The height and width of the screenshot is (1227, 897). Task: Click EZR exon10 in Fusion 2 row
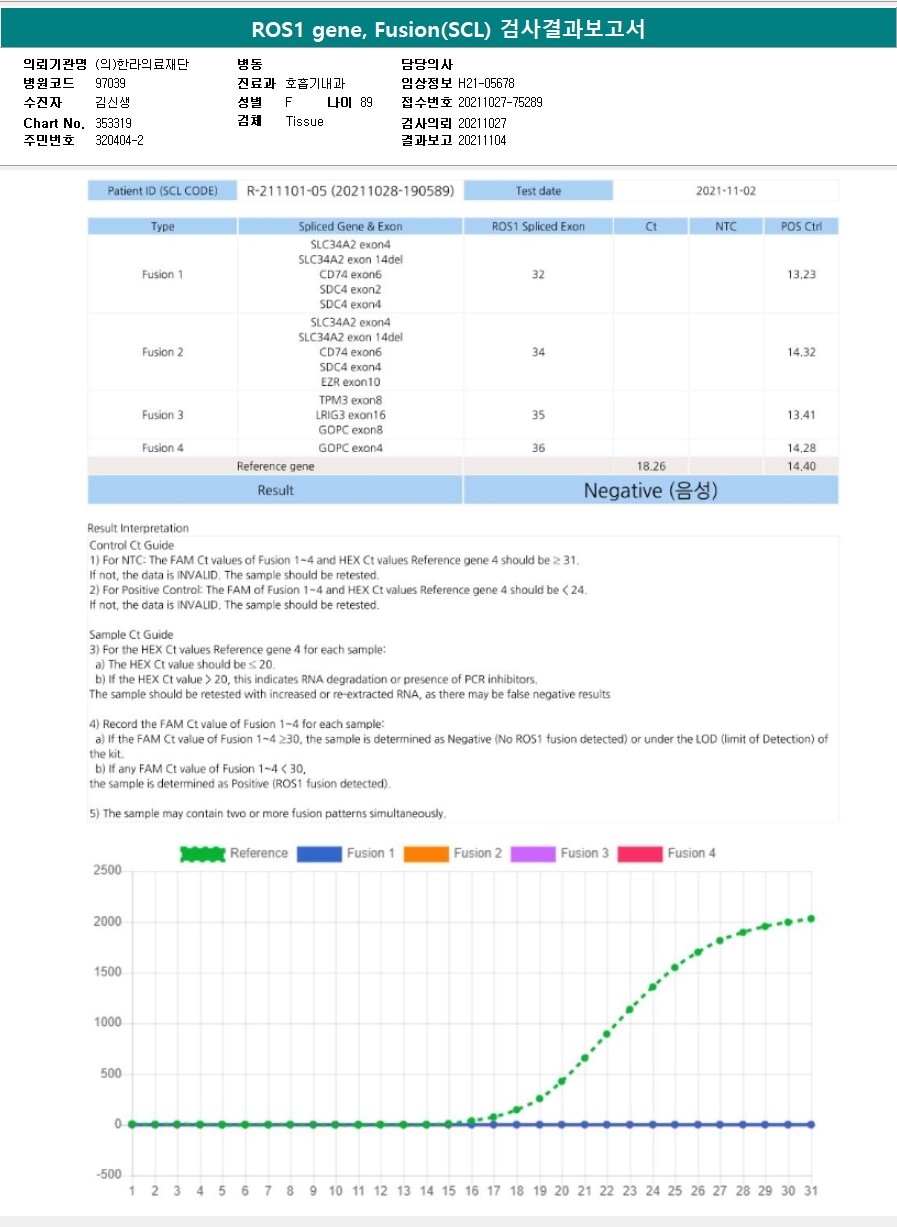pyautogui.click(x=350, y=382)
